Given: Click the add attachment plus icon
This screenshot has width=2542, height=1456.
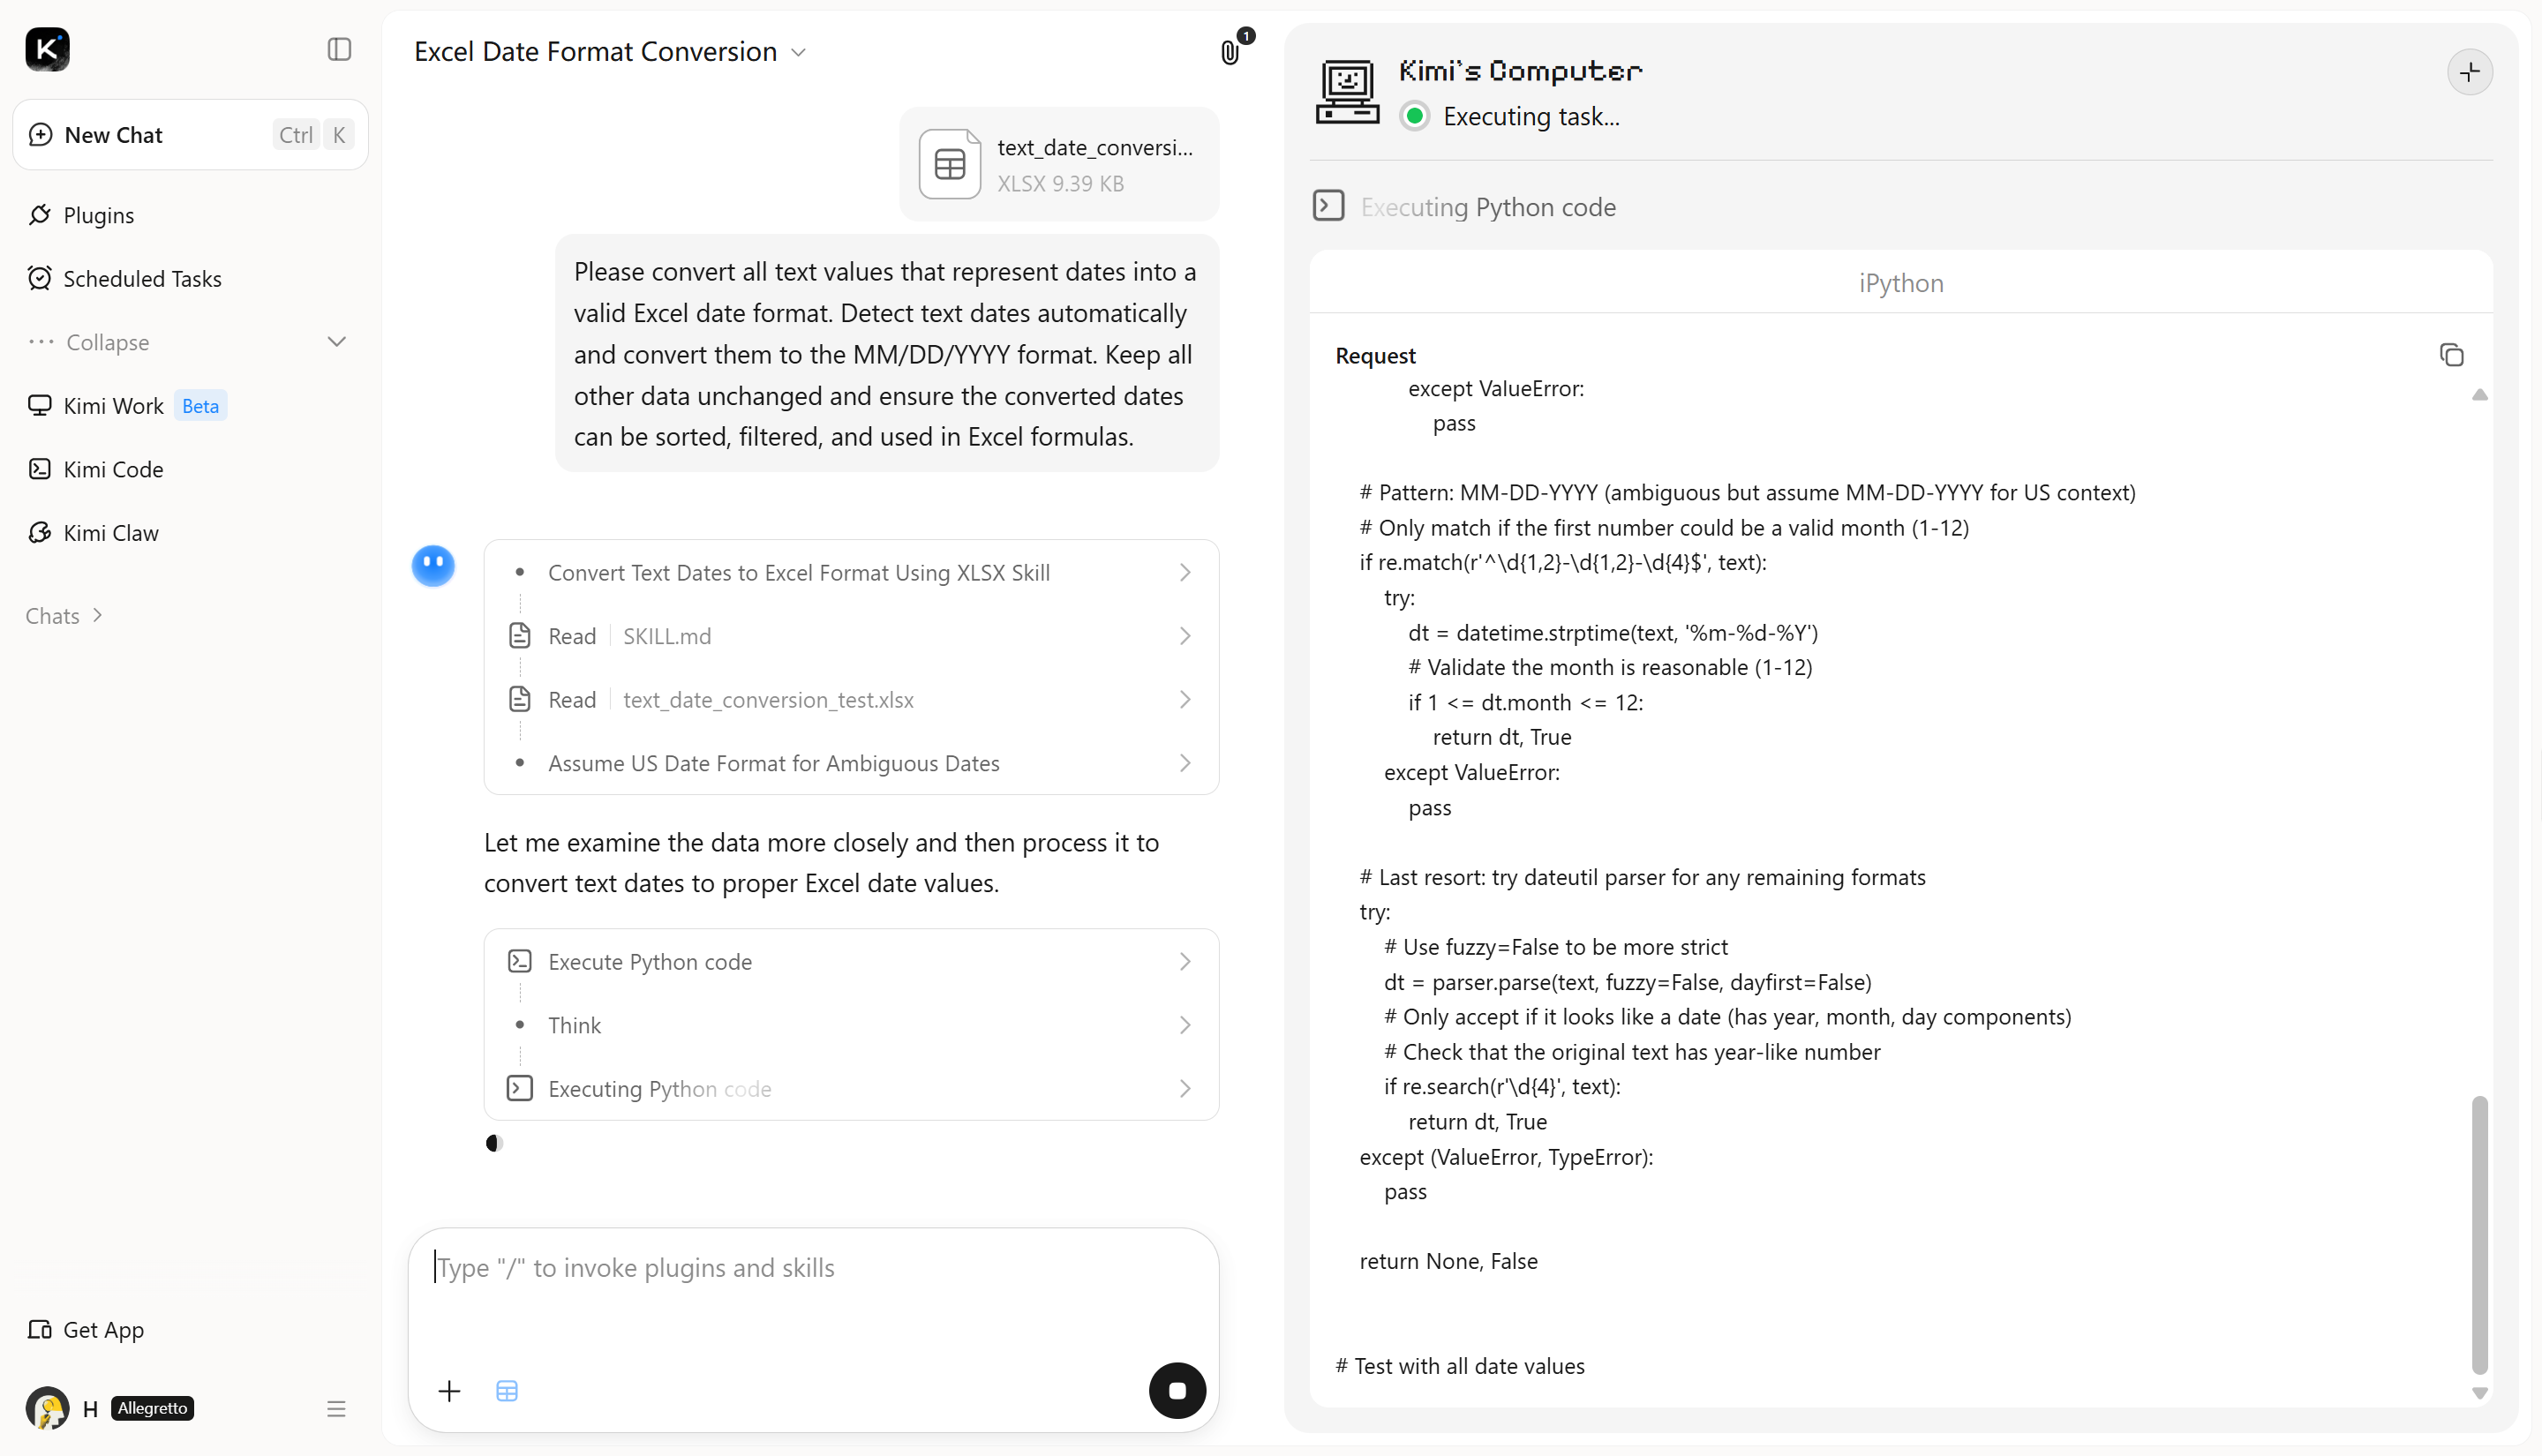Looking at the screenshot, I should click(x=449, y=1391).
